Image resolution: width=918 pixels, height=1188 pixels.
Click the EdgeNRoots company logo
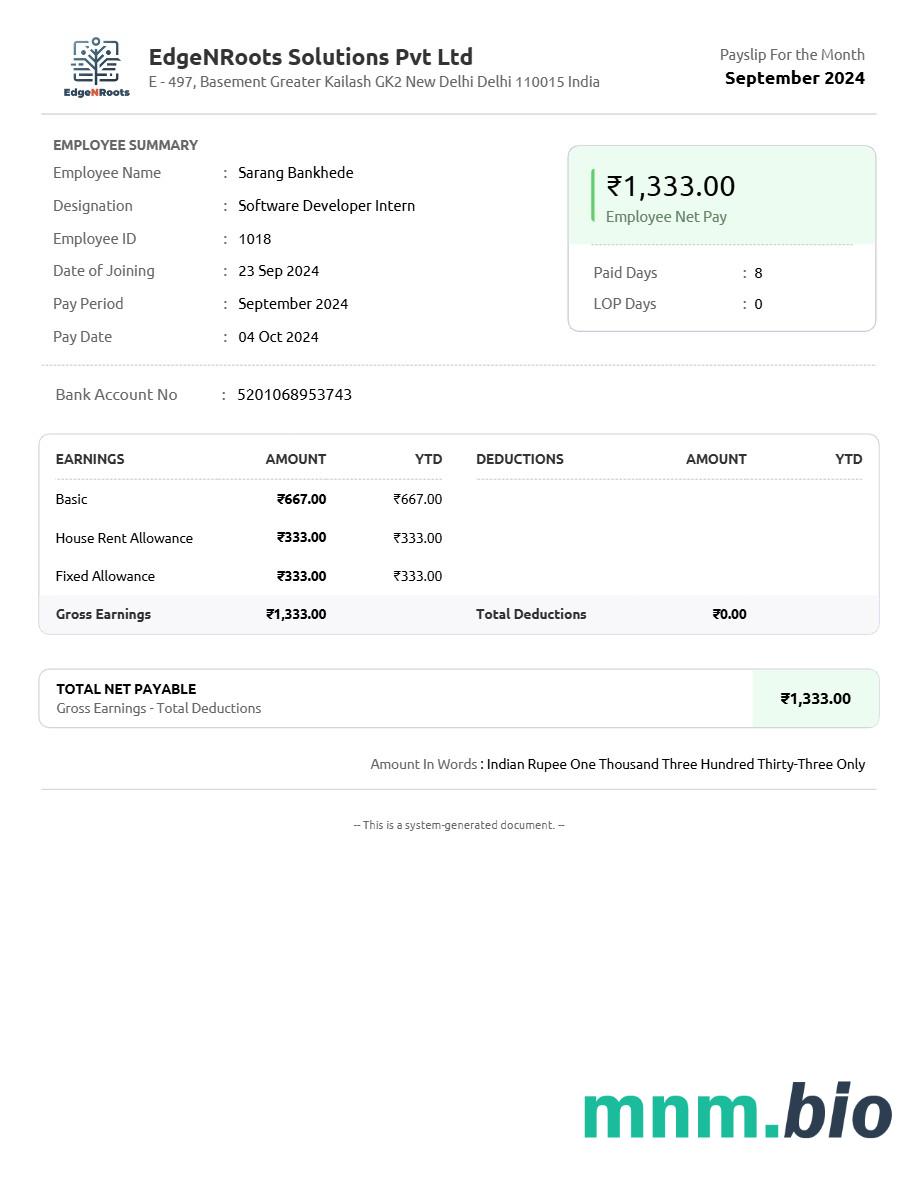point(96,67)
